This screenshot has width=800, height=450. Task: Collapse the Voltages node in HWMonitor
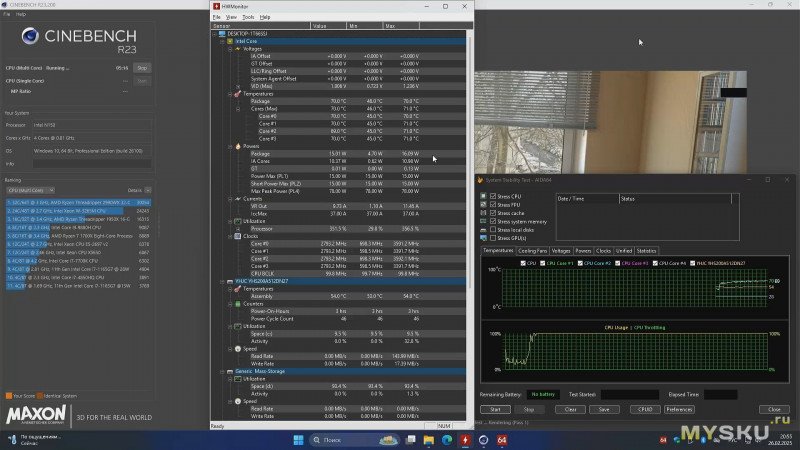pyautogui.click(x=230, y=49)
